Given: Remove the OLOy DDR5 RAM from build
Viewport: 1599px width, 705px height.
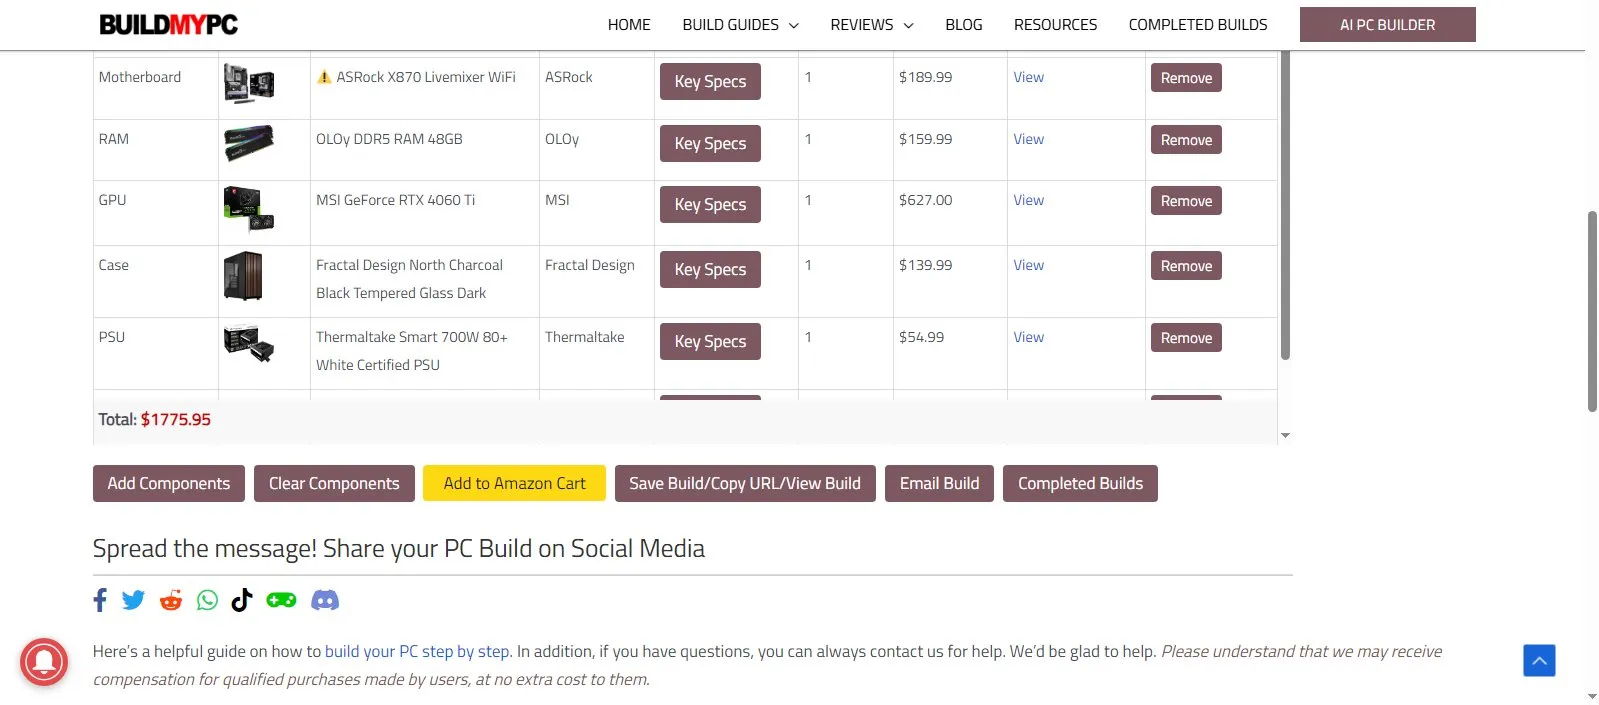Looking at the screenshot, I should click(1185, 140).
